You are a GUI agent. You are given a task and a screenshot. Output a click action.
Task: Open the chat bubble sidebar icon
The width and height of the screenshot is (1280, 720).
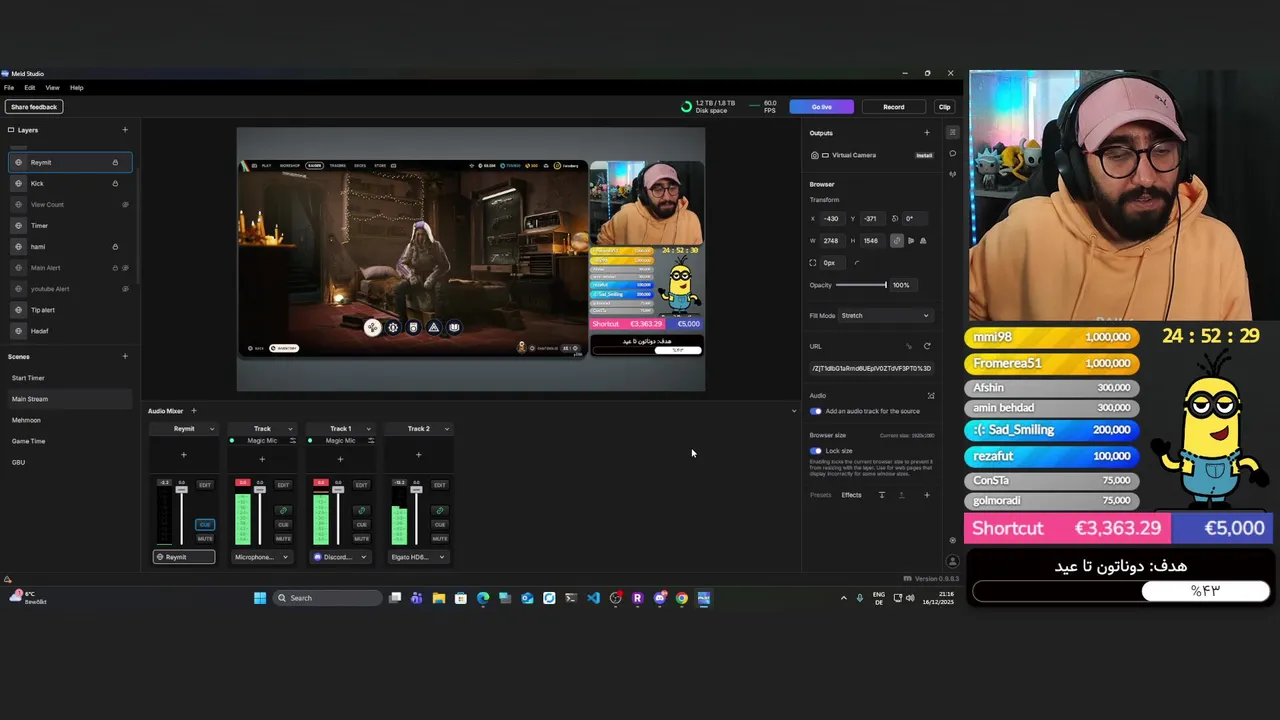[x=952, y=153]
